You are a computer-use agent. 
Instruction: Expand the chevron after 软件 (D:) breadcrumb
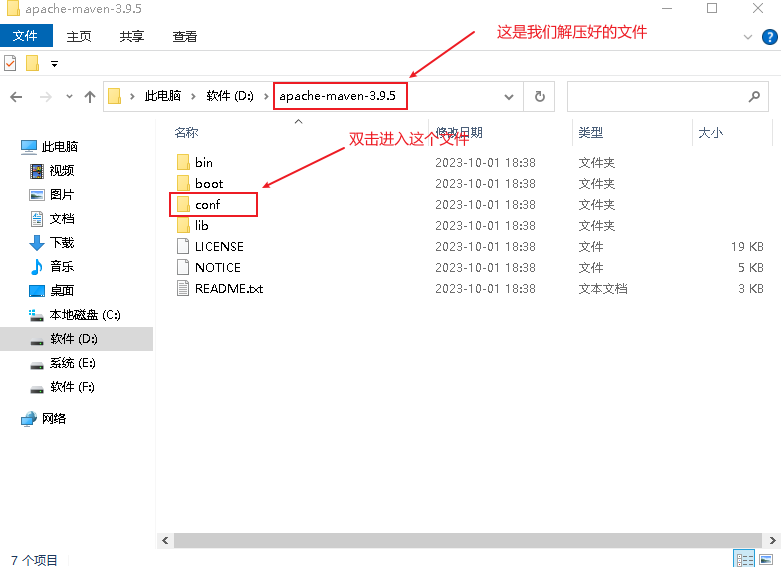266,96
